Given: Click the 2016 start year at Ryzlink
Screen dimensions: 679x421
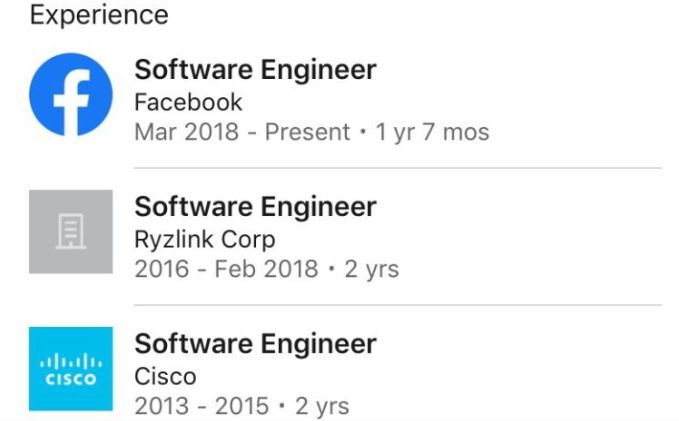Looking at the screenshot, I should [x=162, y=269].
